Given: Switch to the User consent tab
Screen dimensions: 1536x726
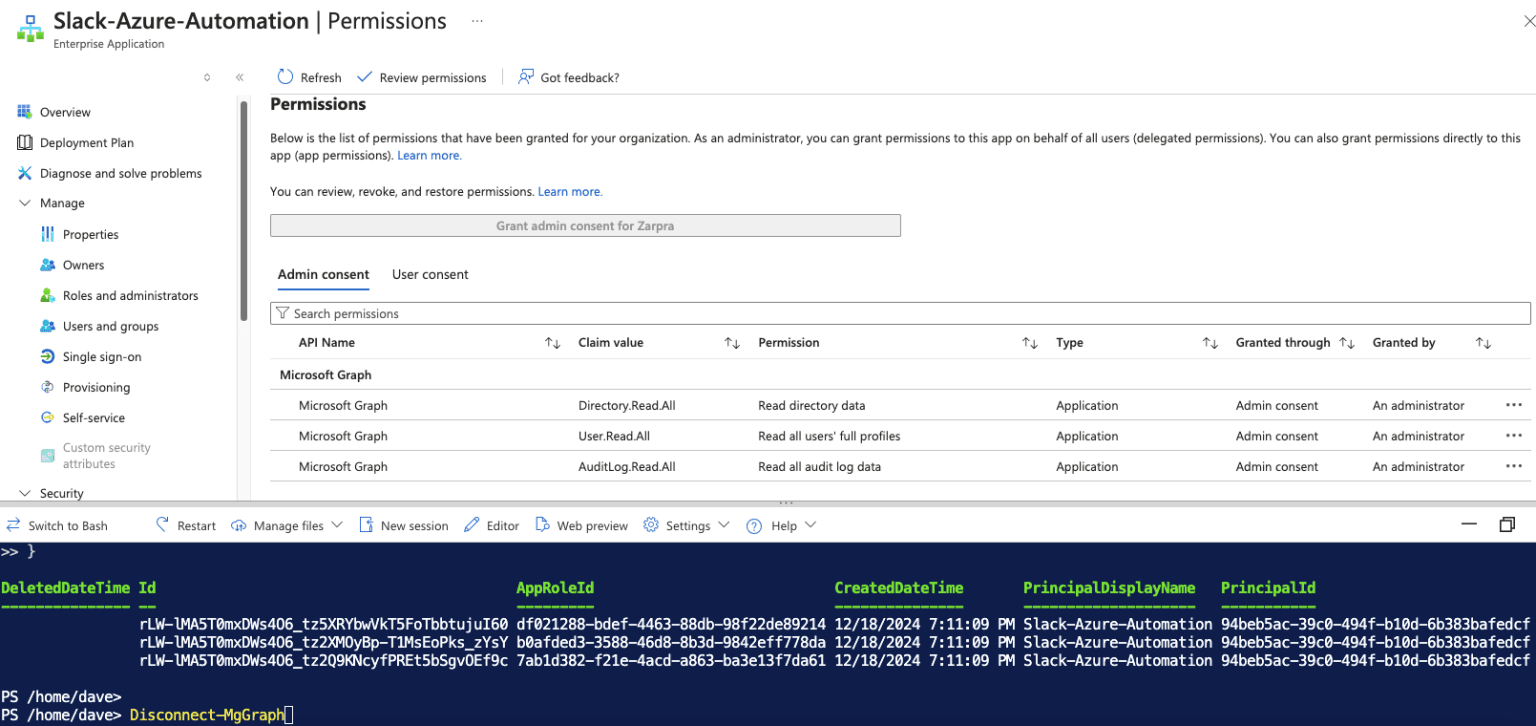Looking at the screenshot, I should click(430, 274).
